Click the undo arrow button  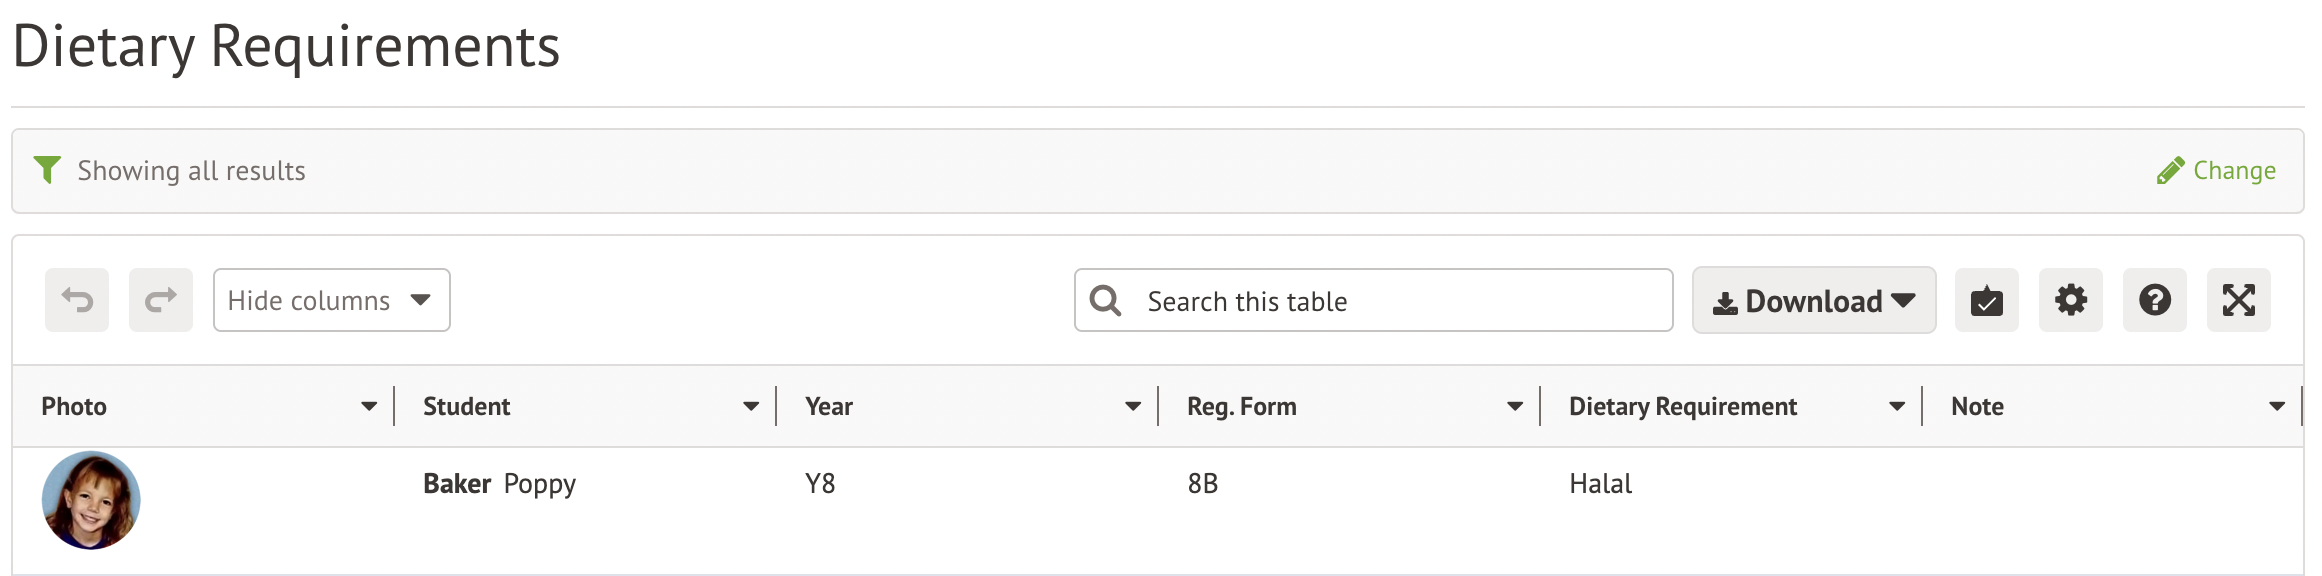tap(77, 300)
